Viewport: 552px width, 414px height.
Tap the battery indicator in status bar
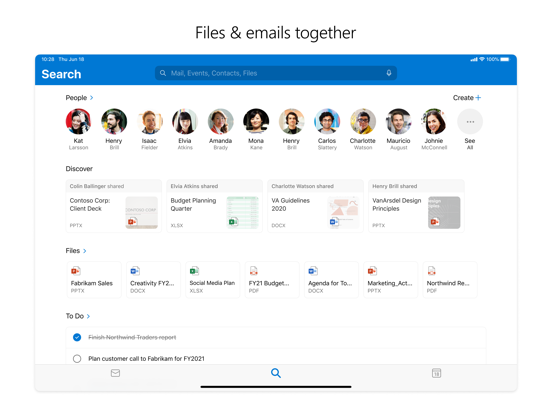[505, 59]
